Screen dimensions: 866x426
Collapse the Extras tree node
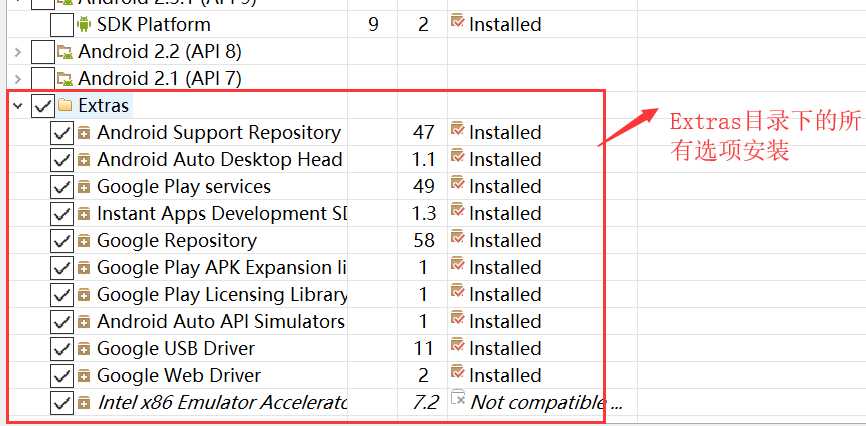click(18, 106)
